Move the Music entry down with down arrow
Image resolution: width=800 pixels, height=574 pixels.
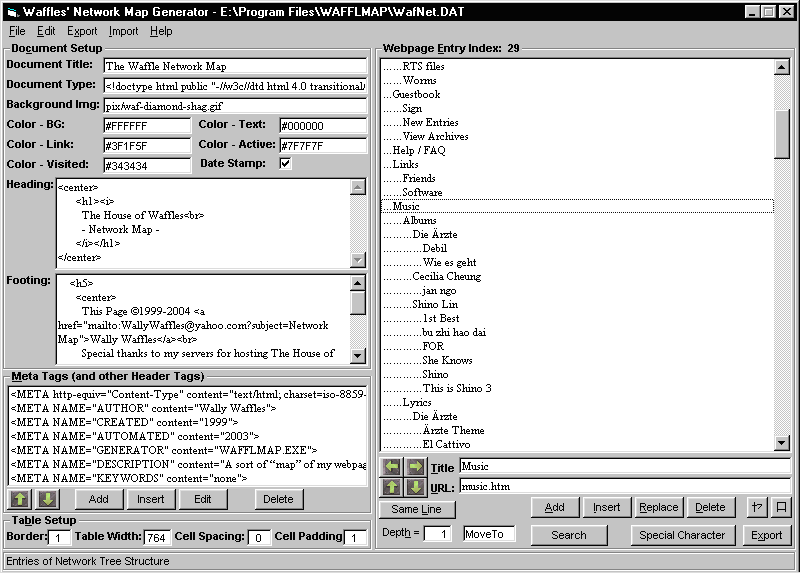[x=415, y=487]
